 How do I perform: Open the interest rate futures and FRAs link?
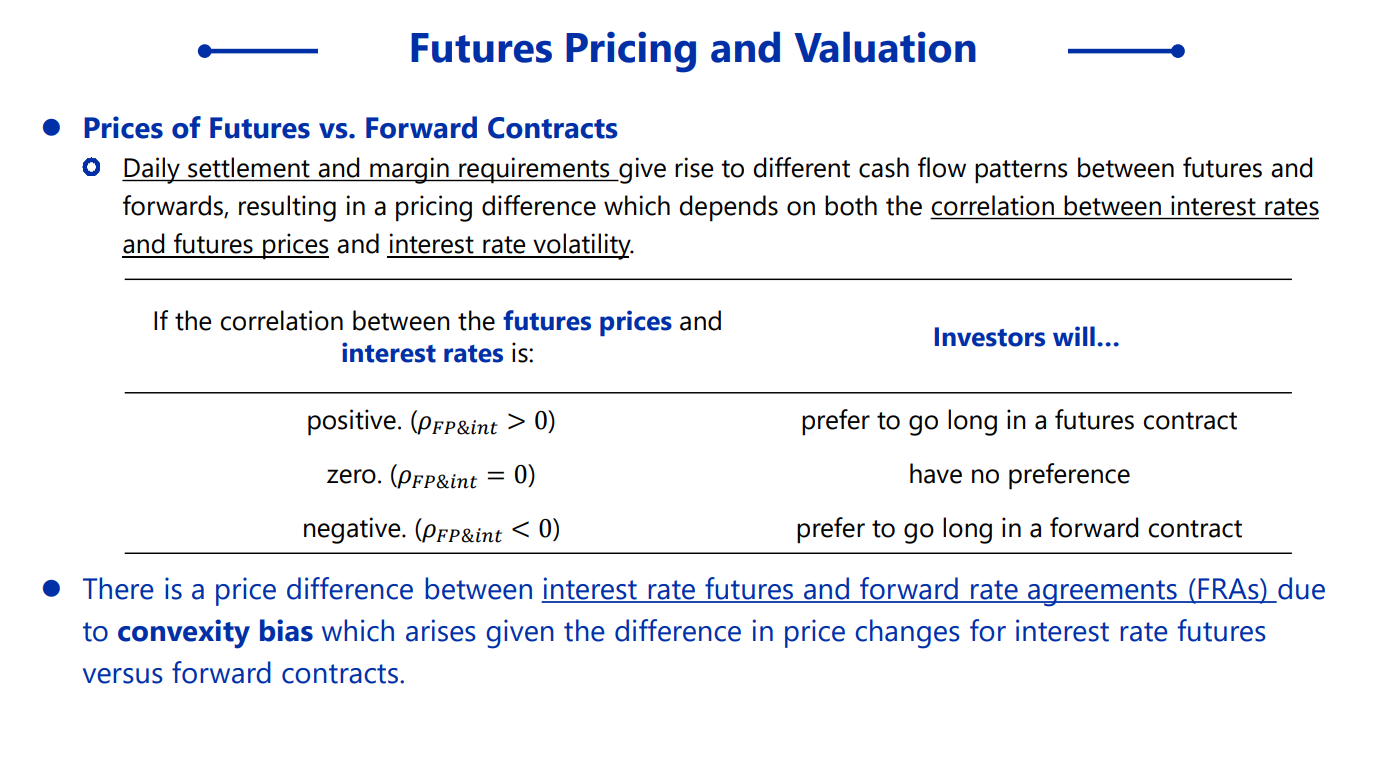908,590
